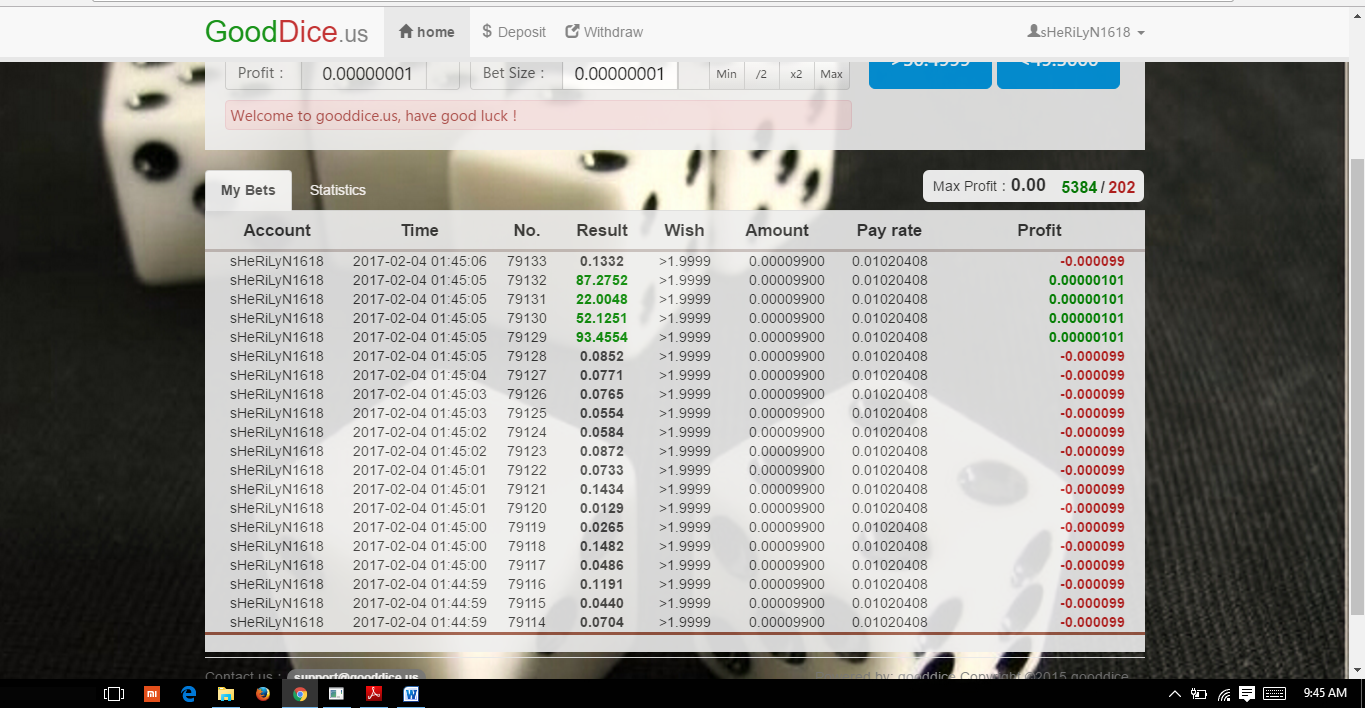Open Microsoft Edge from the taskbar
This screenshot has height=708, width=1365.
pos(189,693)
